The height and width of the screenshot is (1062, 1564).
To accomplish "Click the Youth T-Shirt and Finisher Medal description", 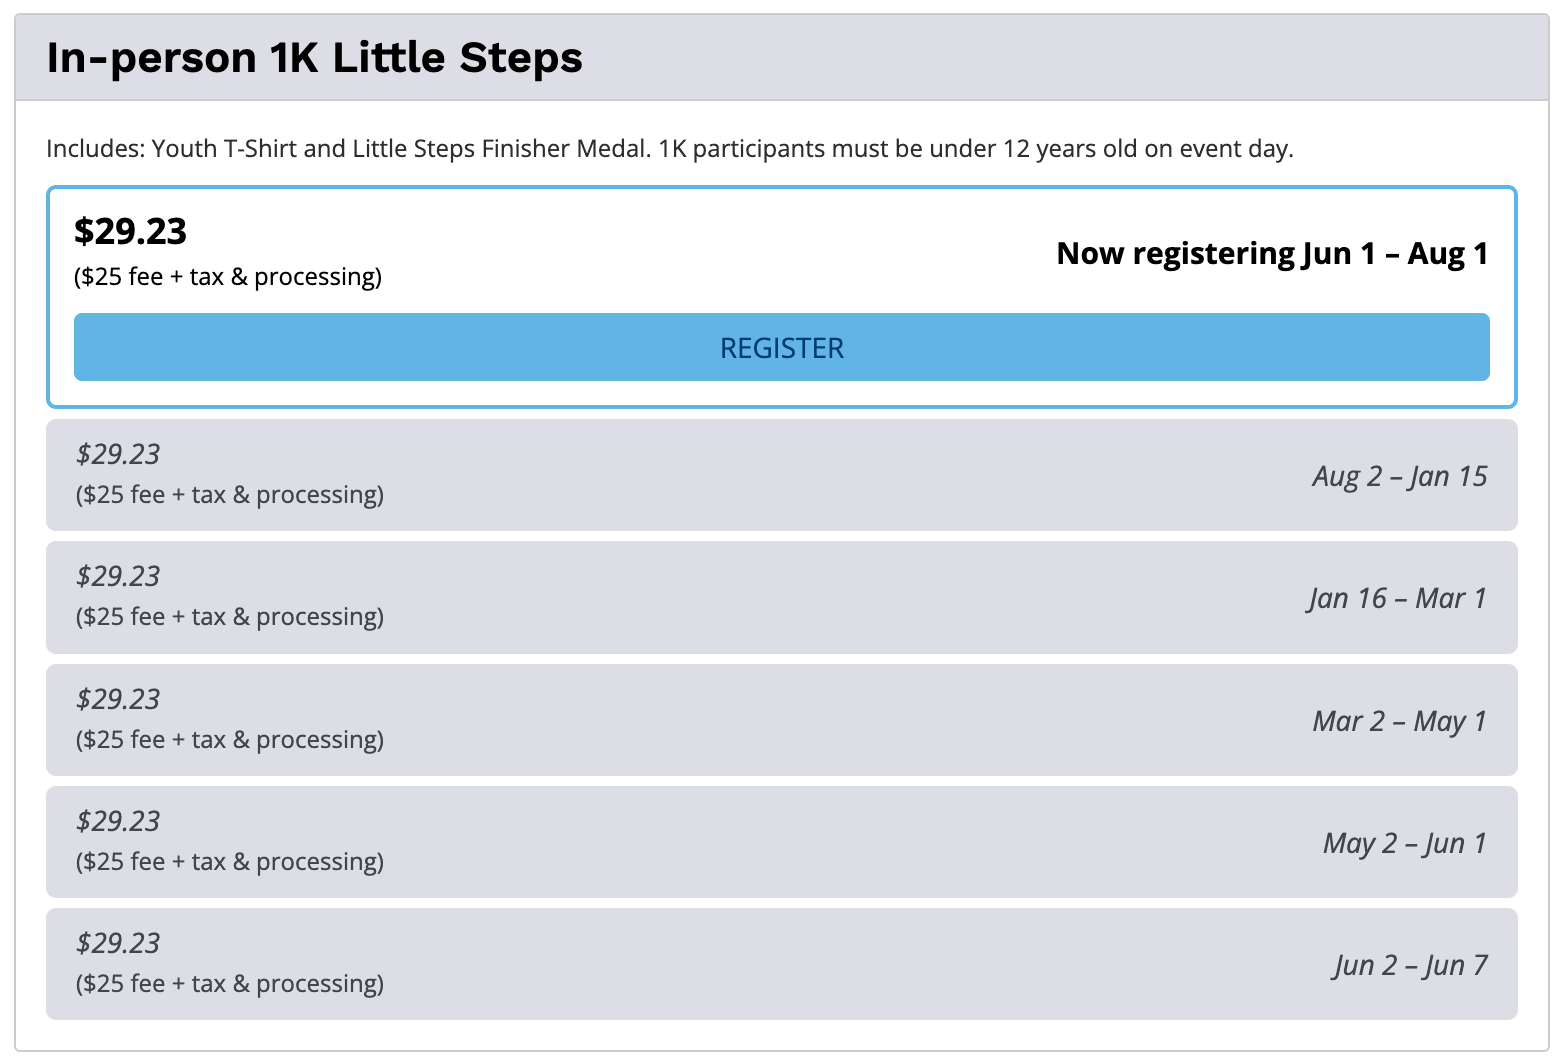I will pos(669,149).
